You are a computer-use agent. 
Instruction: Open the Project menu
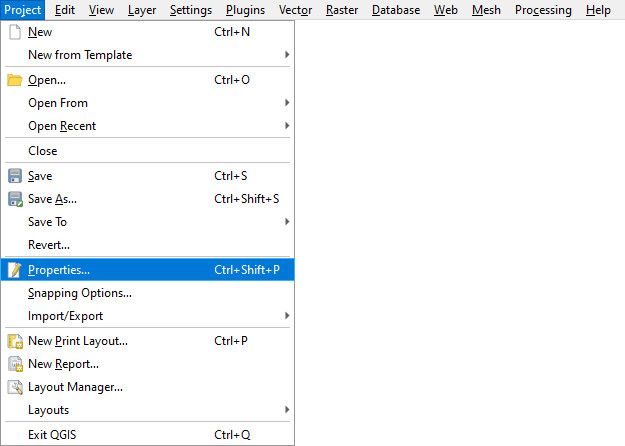(x=23, y=10)
